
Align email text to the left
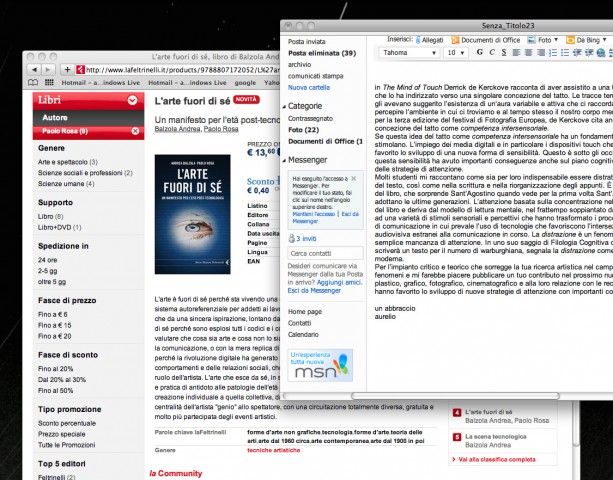[516, 52]
